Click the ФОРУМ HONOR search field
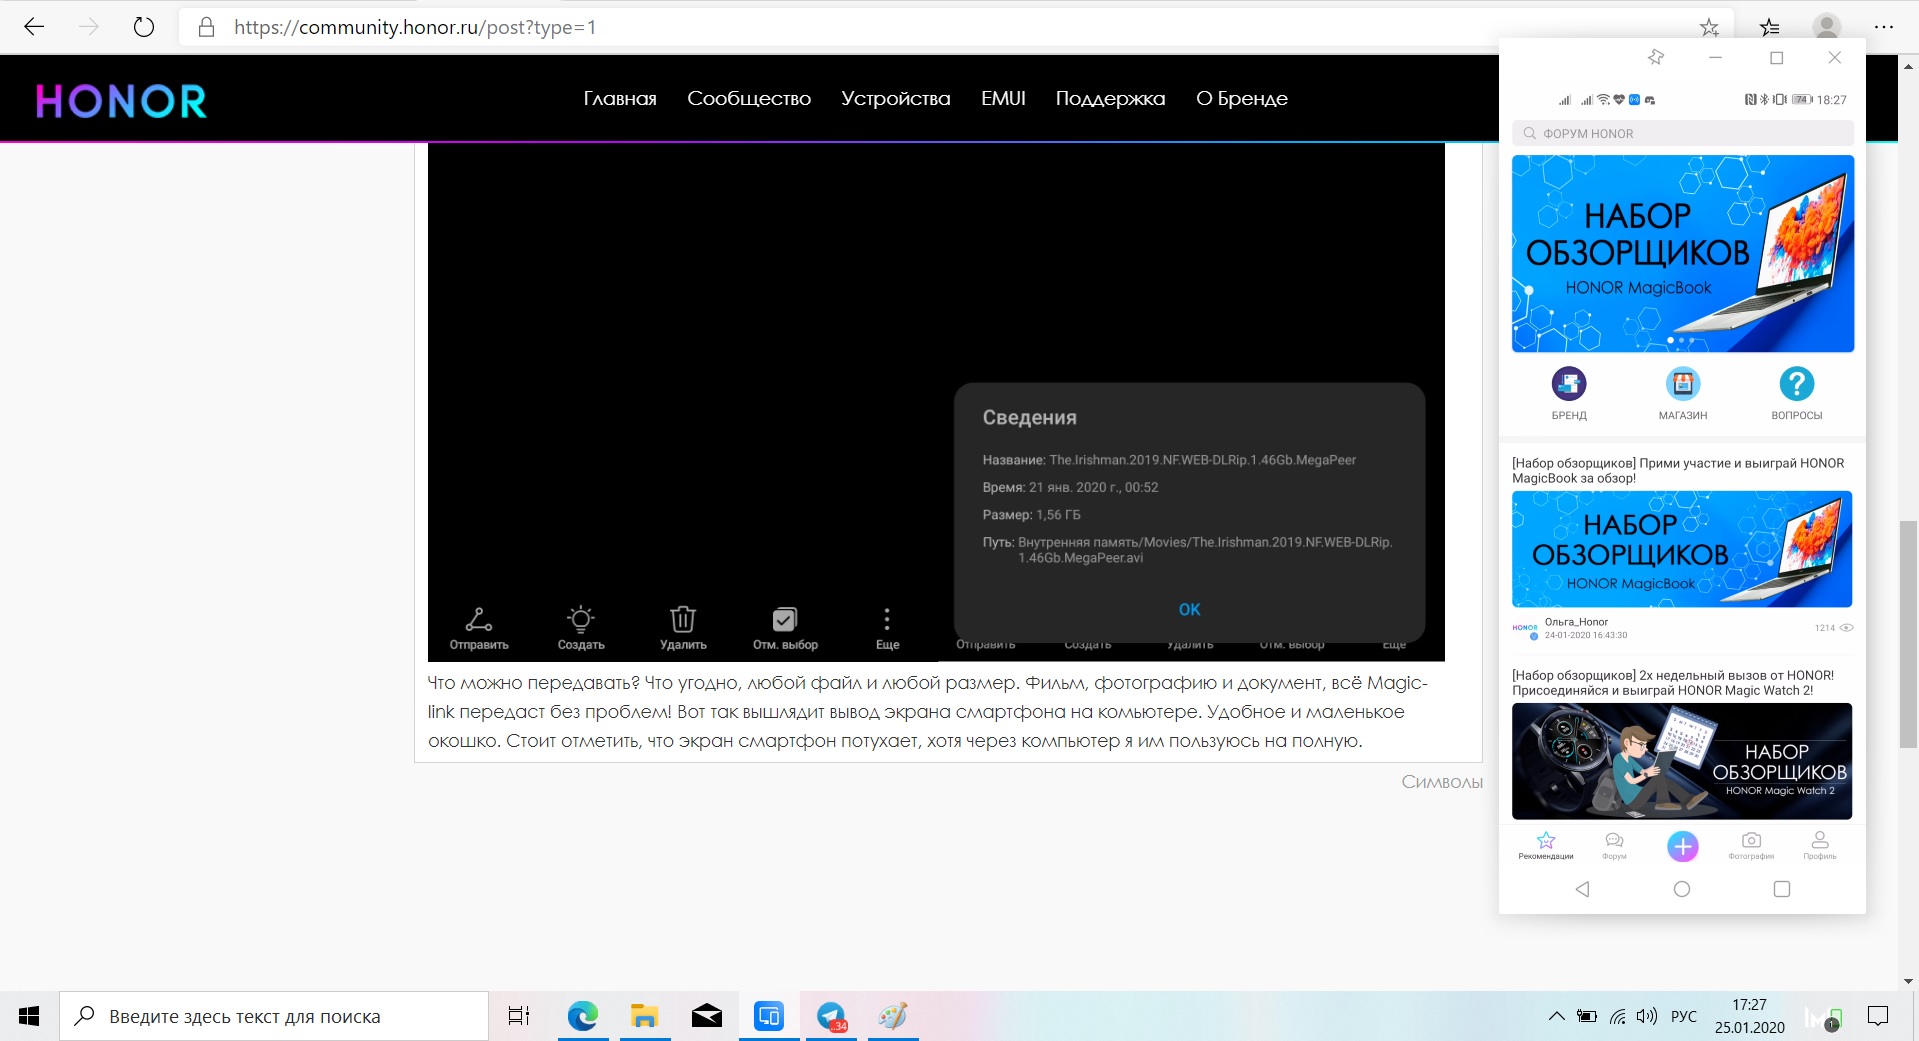The image size is (1919, 1041). click(1683, 133)
